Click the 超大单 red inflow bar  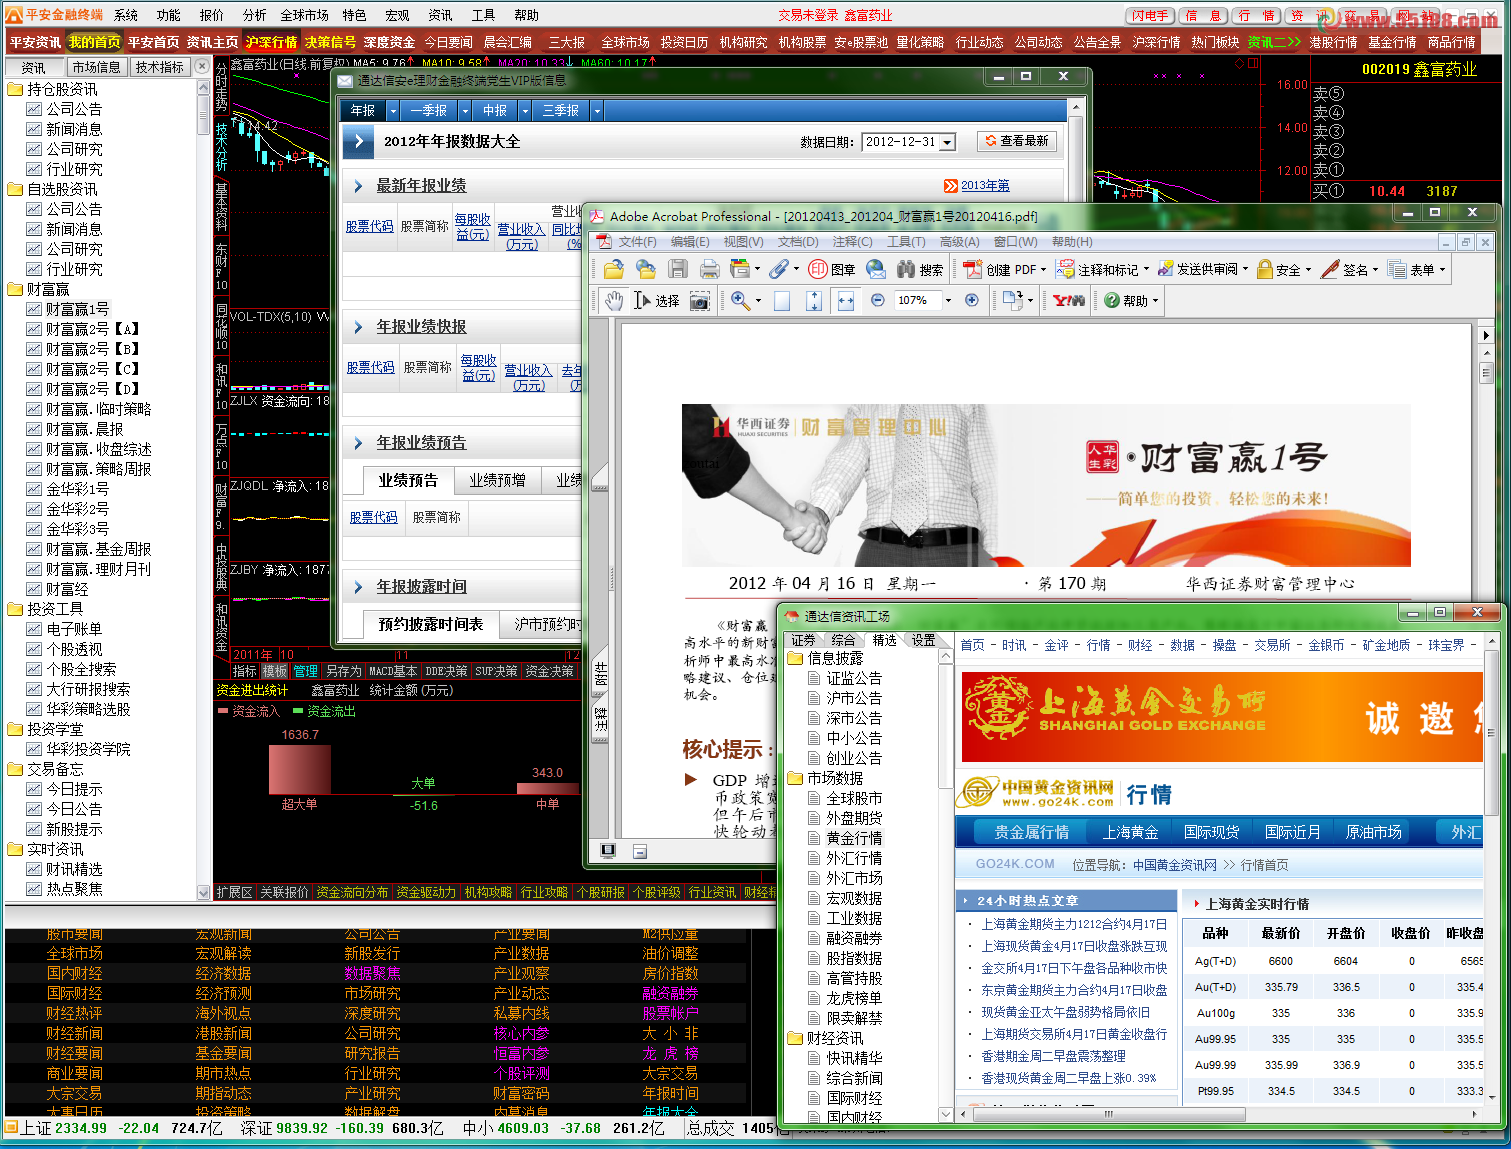coord(299,770)
